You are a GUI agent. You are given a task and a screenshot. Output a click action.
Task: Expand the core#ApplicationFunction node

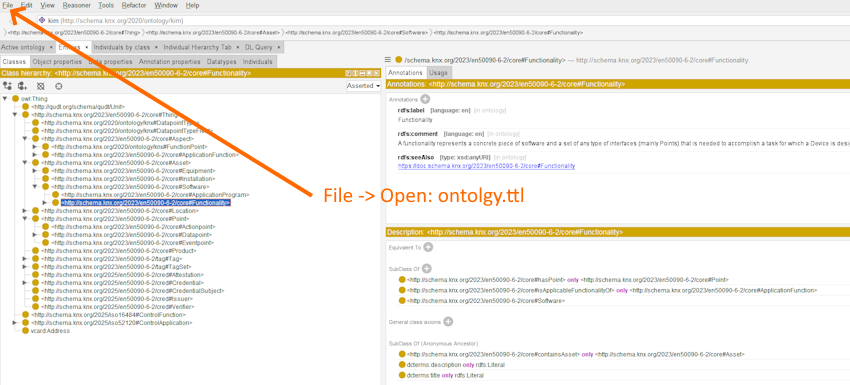click(35, 155)
